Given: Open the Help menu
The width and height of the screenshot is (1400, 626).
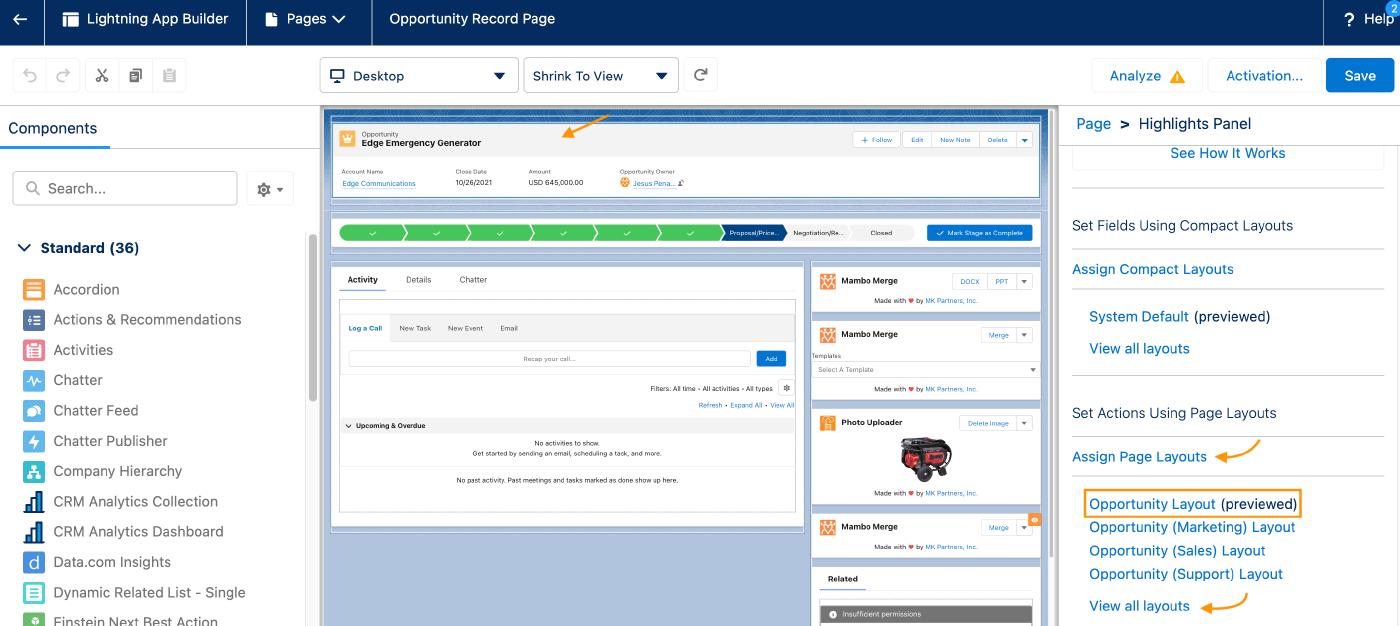Looking at the screenshot, I should coord(1368,19).
